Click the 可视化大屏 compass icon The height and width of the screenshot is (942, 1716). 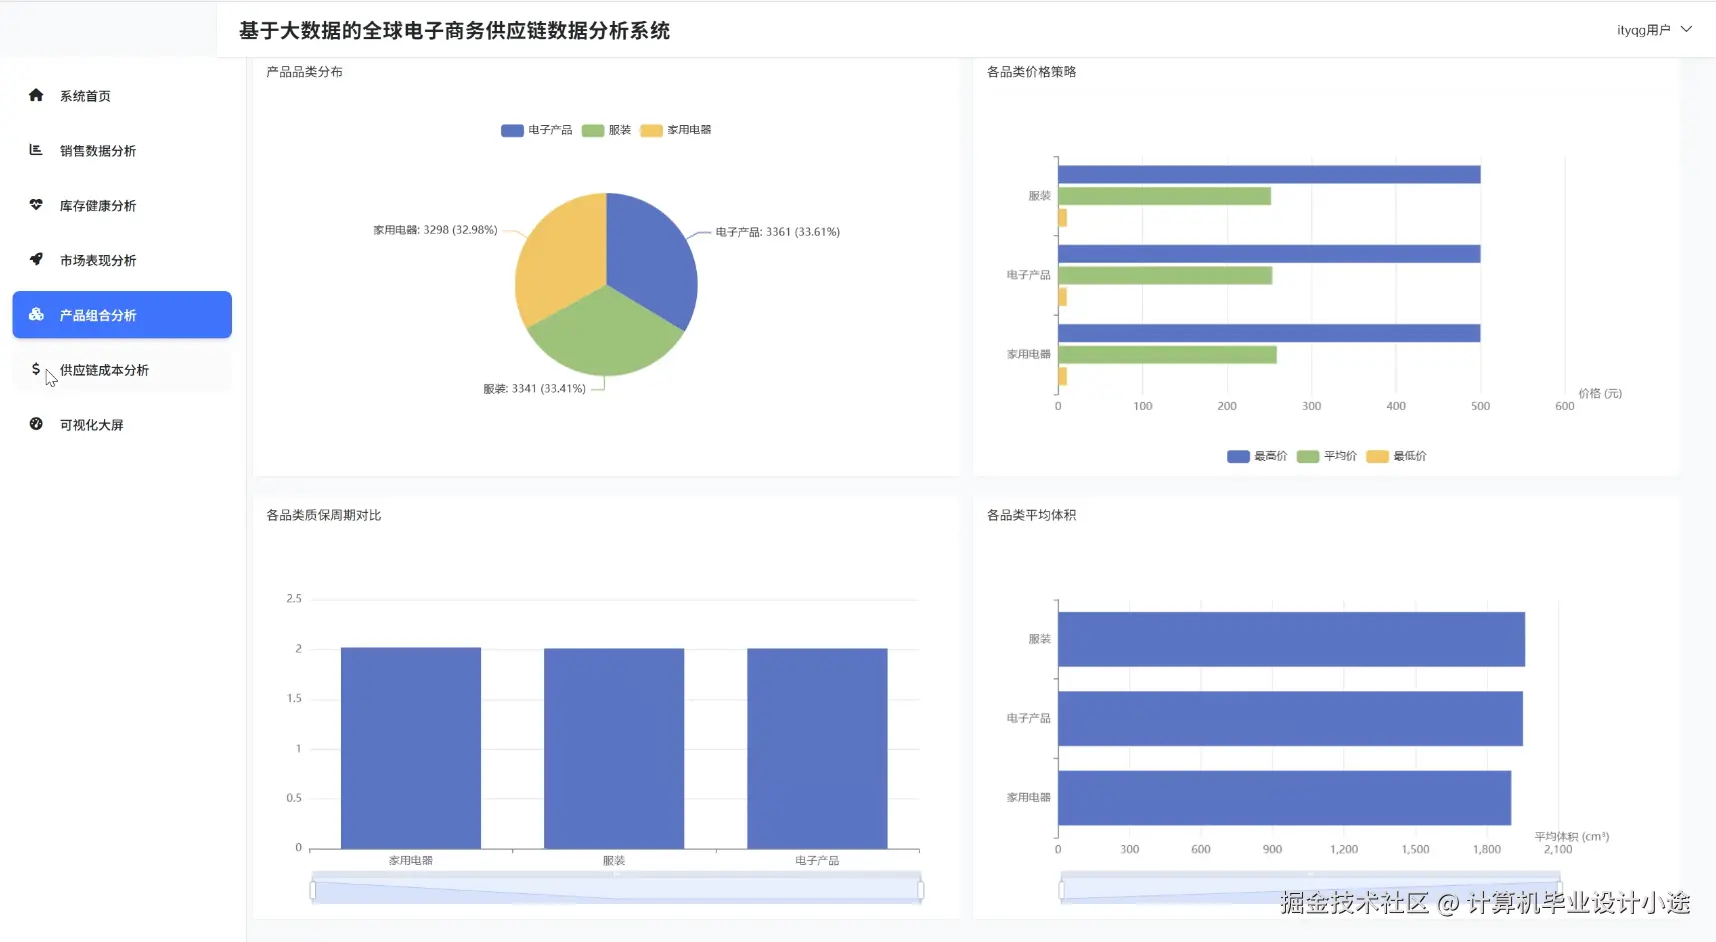click(x=36, y=424)
